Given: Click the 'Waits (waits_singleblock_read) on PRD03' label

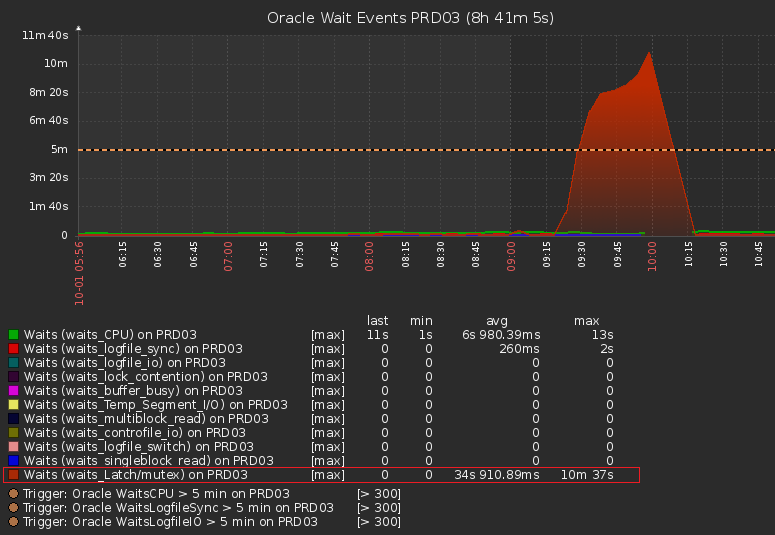Looking at the screenshot, I should [149, 460].
